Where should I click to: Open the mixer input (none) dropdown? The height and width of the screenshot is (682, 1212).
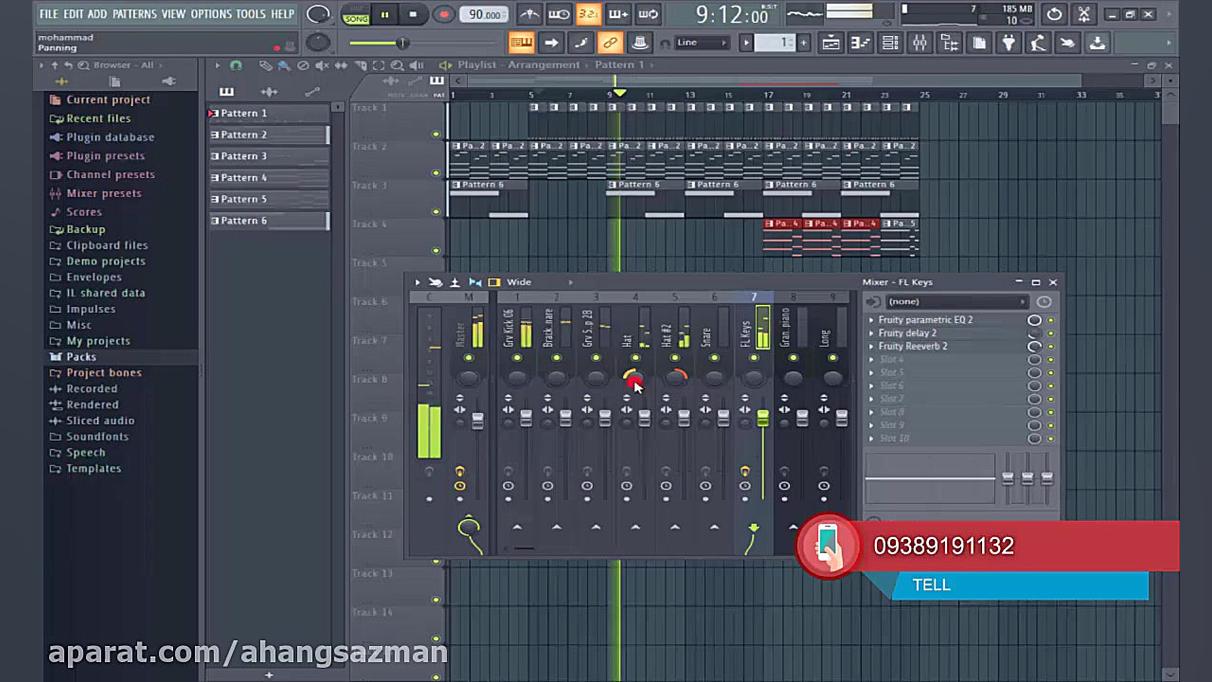coord(957,302)
